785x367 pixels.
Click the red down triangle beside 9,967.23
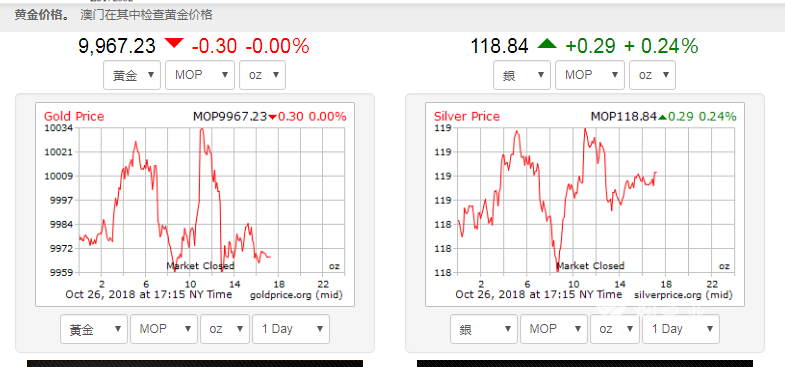click(x=174, y=43)
